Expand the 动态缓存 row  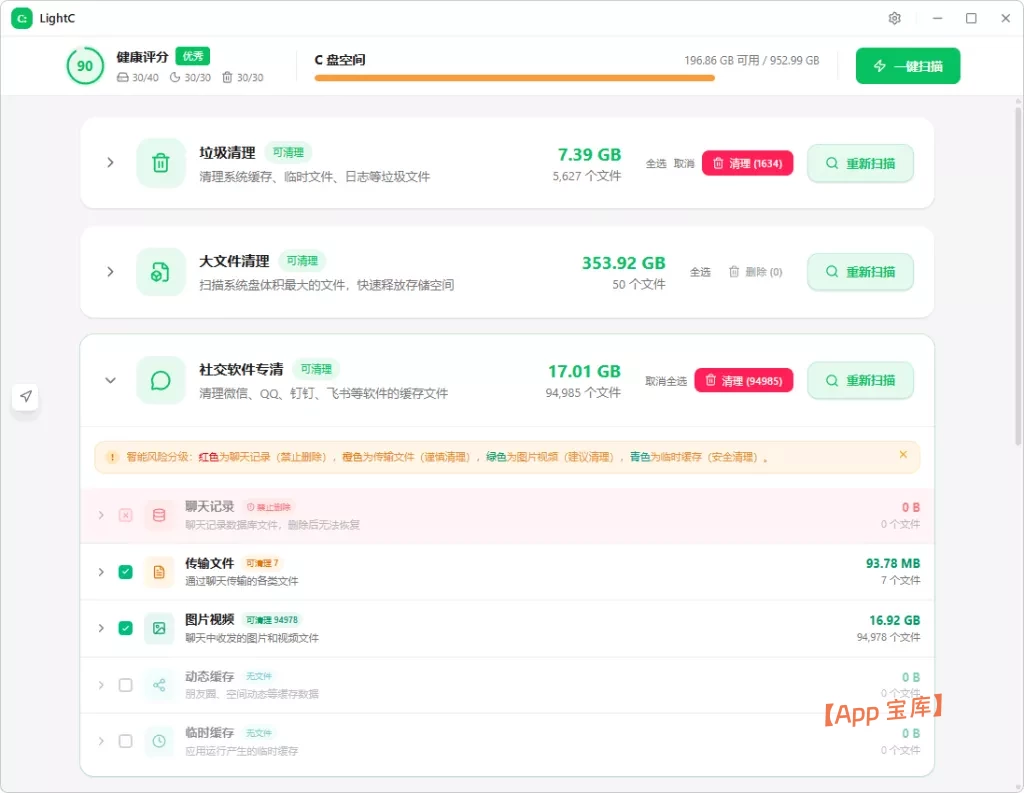[x=101, y=685]
